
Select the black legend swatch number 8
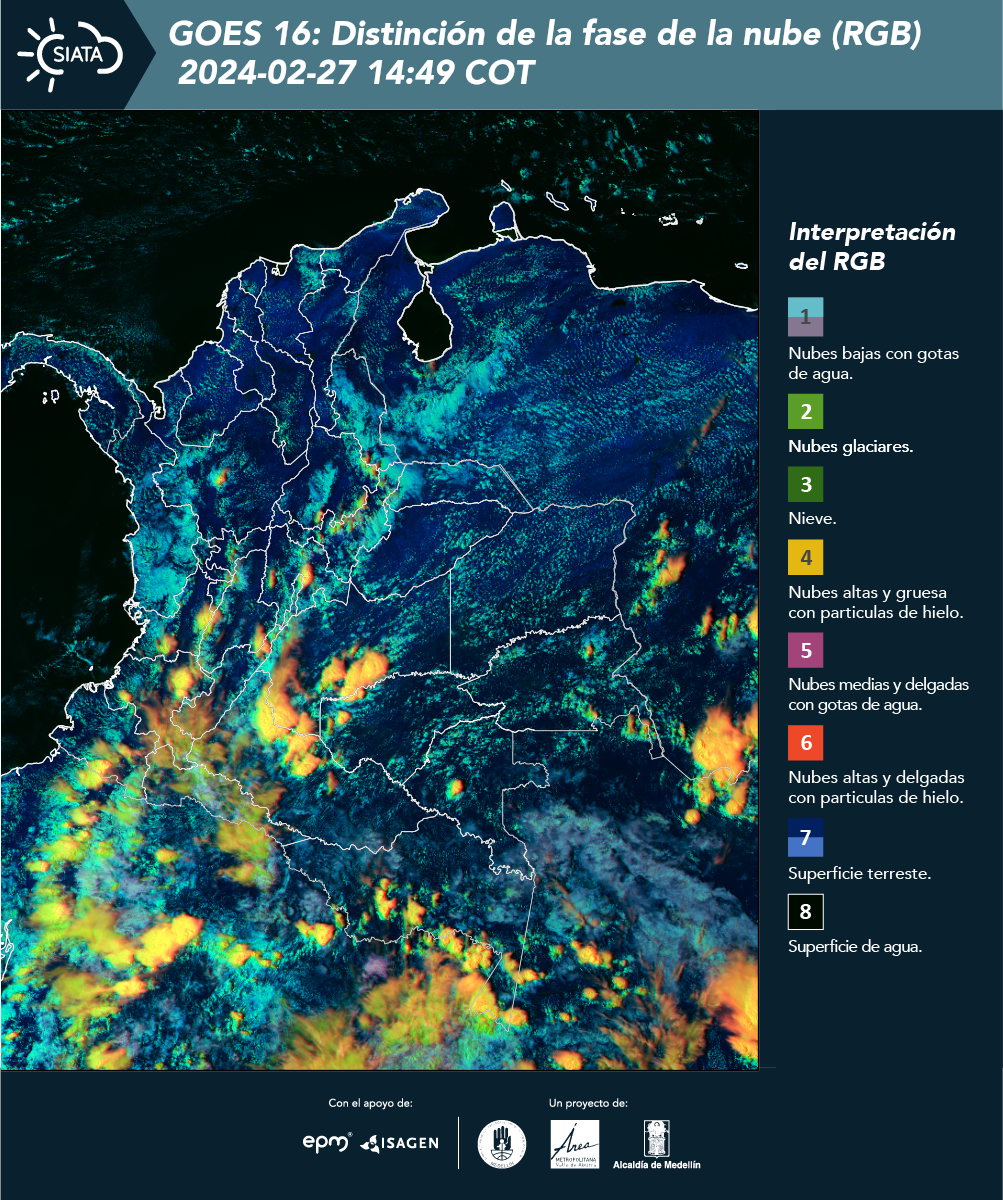coord(805,912)
